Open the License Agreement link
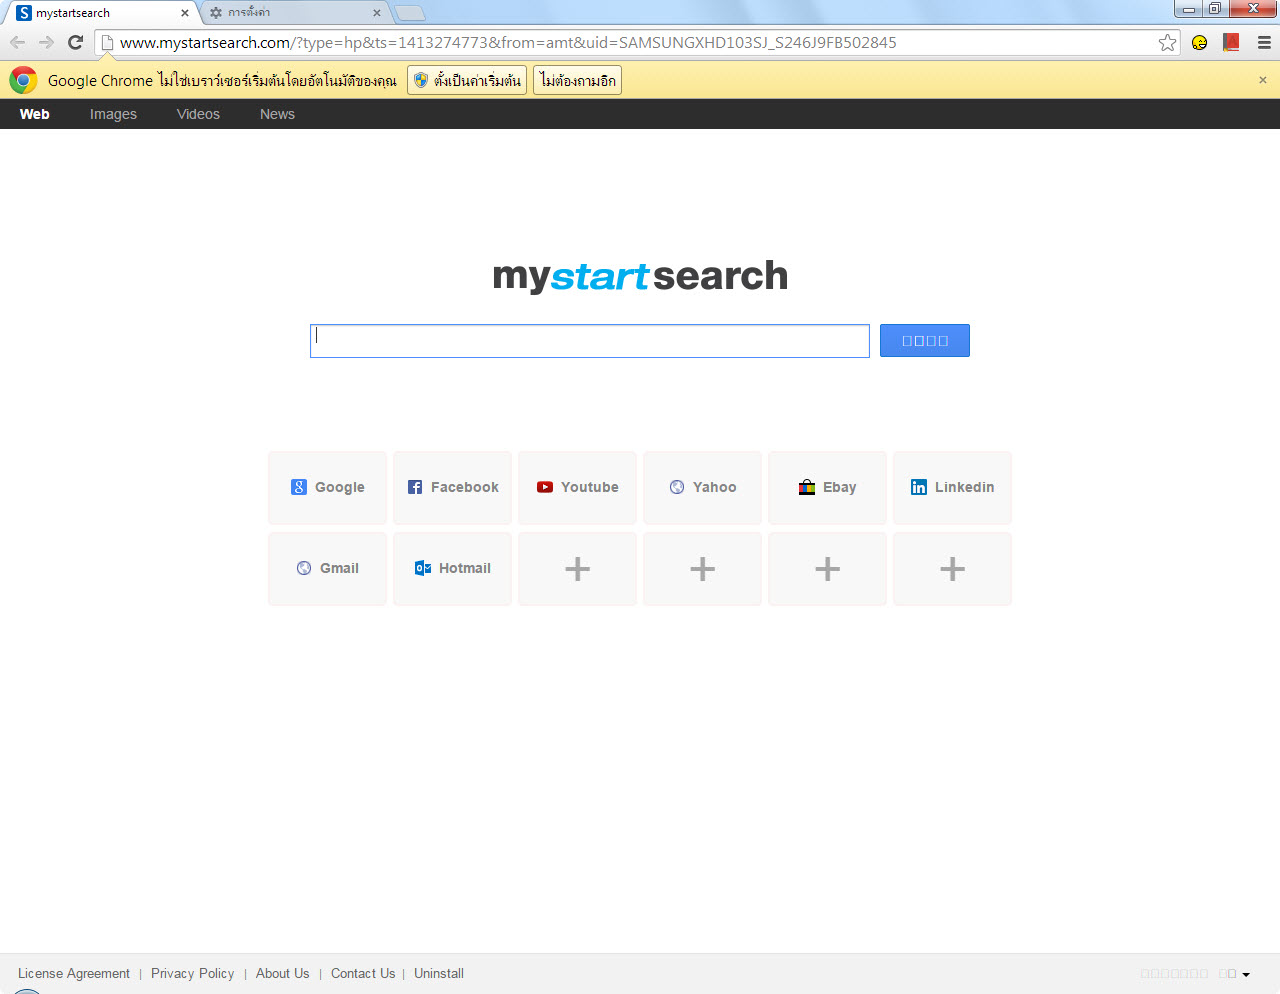The width and height of the screenshot is (1280, 994). (74, 973)
